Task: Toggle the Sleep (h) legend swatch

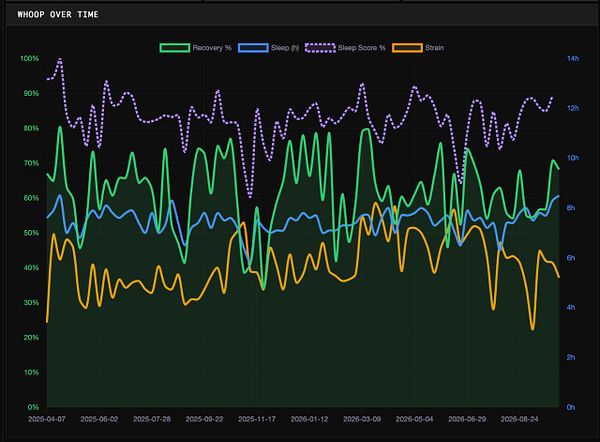Action: point(253,48)
